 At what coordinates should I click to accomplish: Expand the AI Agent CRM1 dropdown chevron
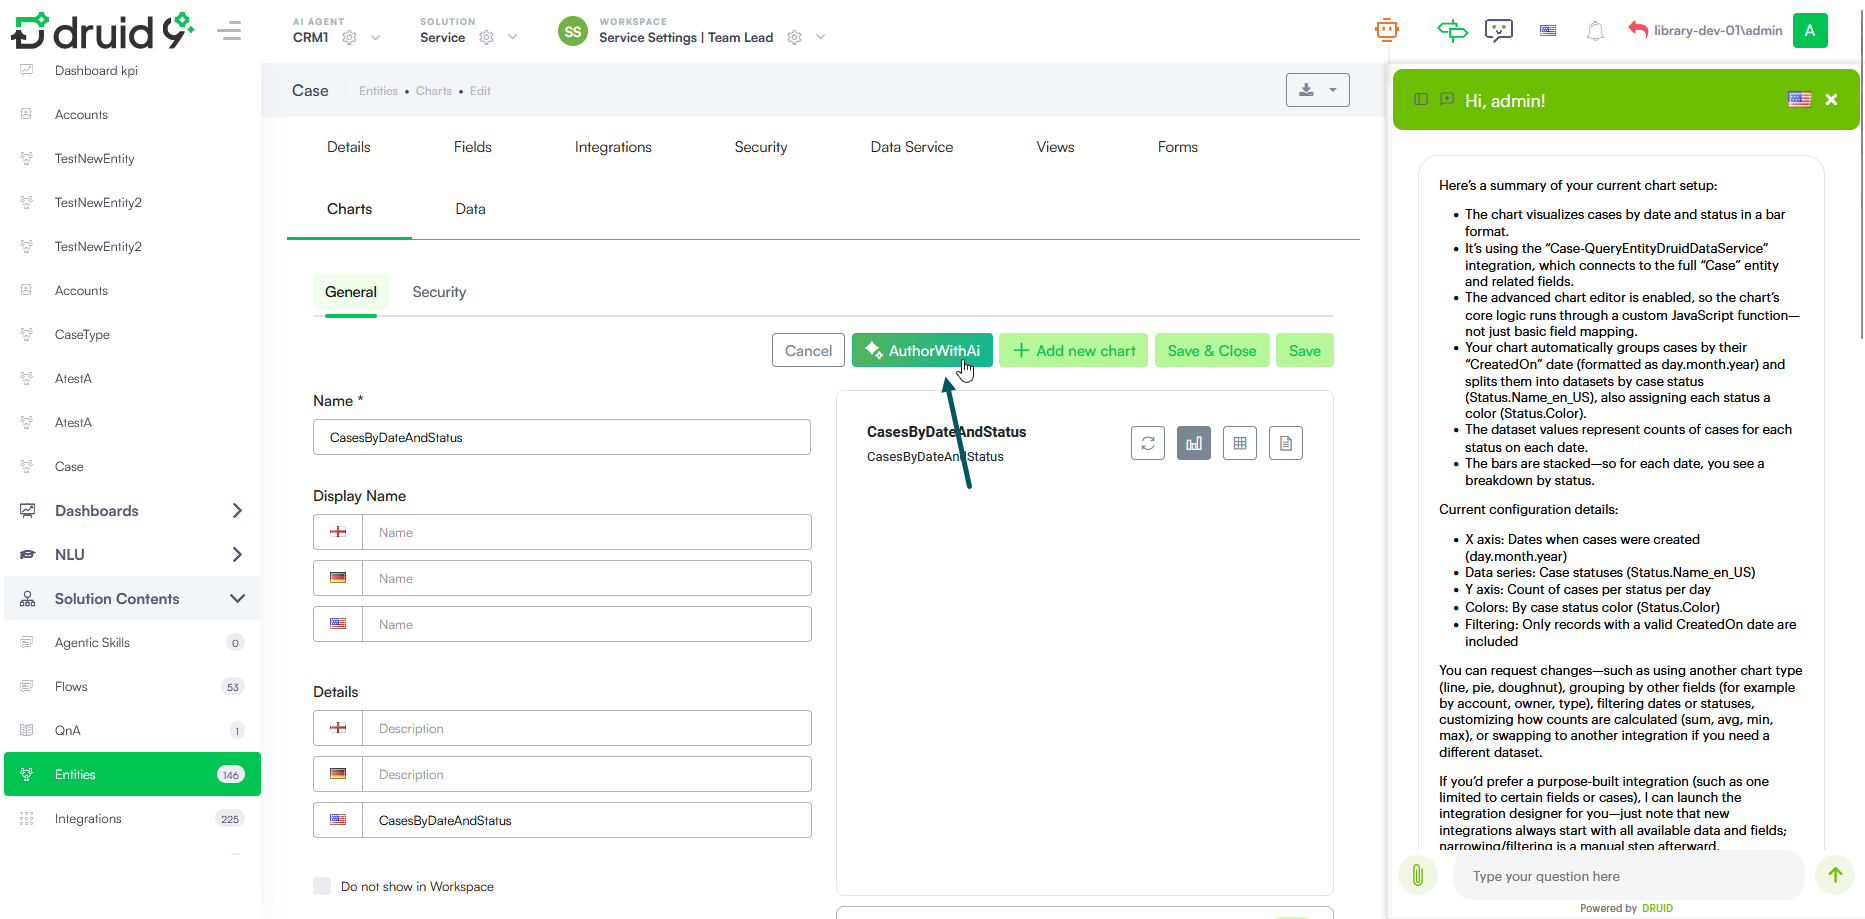click(375, 38)
